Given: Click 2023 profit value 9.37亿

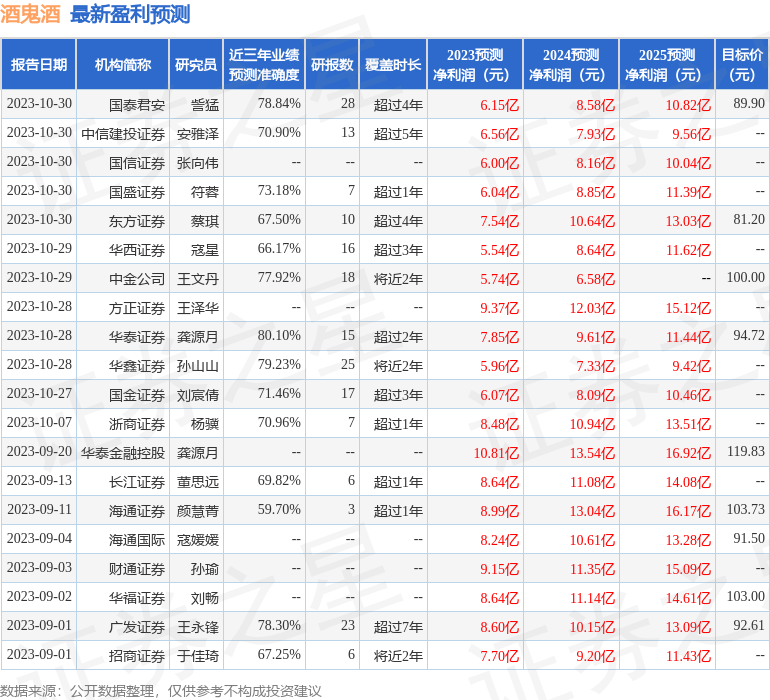Looking at the screenshot, I should click(x=499, y=308).
